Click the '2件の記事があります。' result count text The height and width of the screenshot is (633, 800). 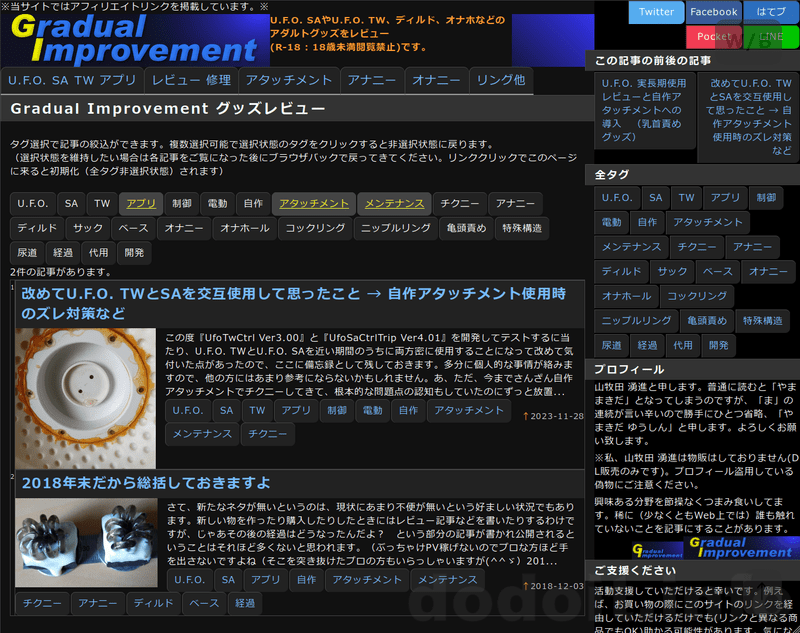[61, 272]
